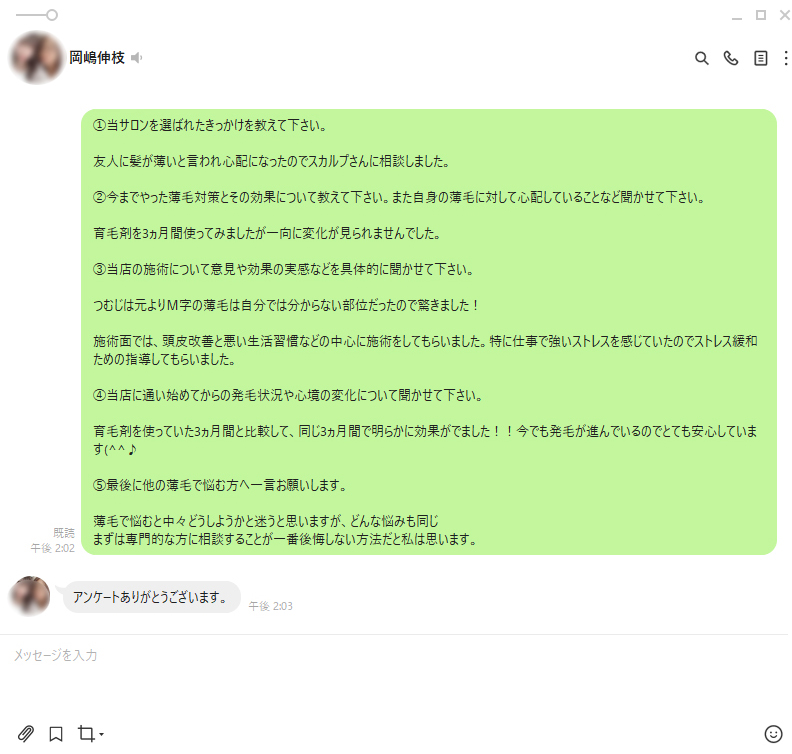
Task: Select the green survey message bubble
Action: [x=429, y=332]
